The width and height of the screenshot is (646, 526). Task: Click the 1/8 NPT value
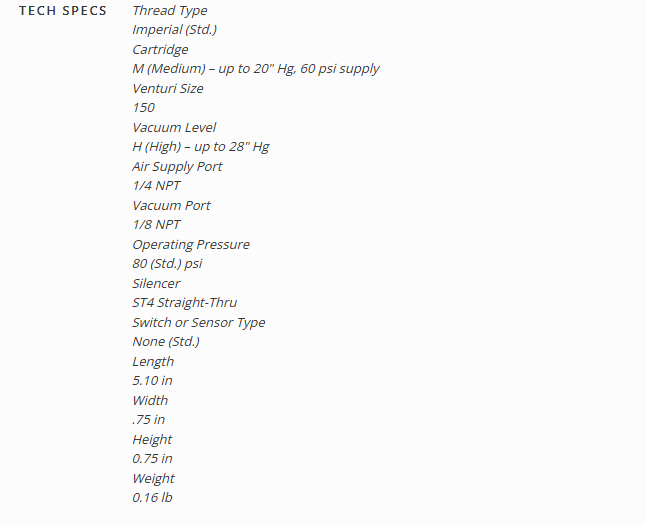click(x=156, y=225)
